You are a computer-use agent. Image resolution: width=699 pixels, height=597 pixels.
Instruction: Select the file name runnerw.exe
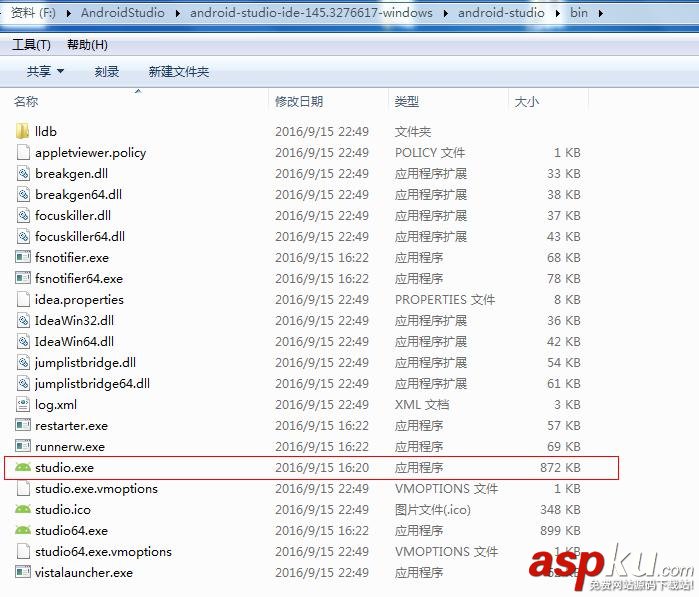pos(70,446)
